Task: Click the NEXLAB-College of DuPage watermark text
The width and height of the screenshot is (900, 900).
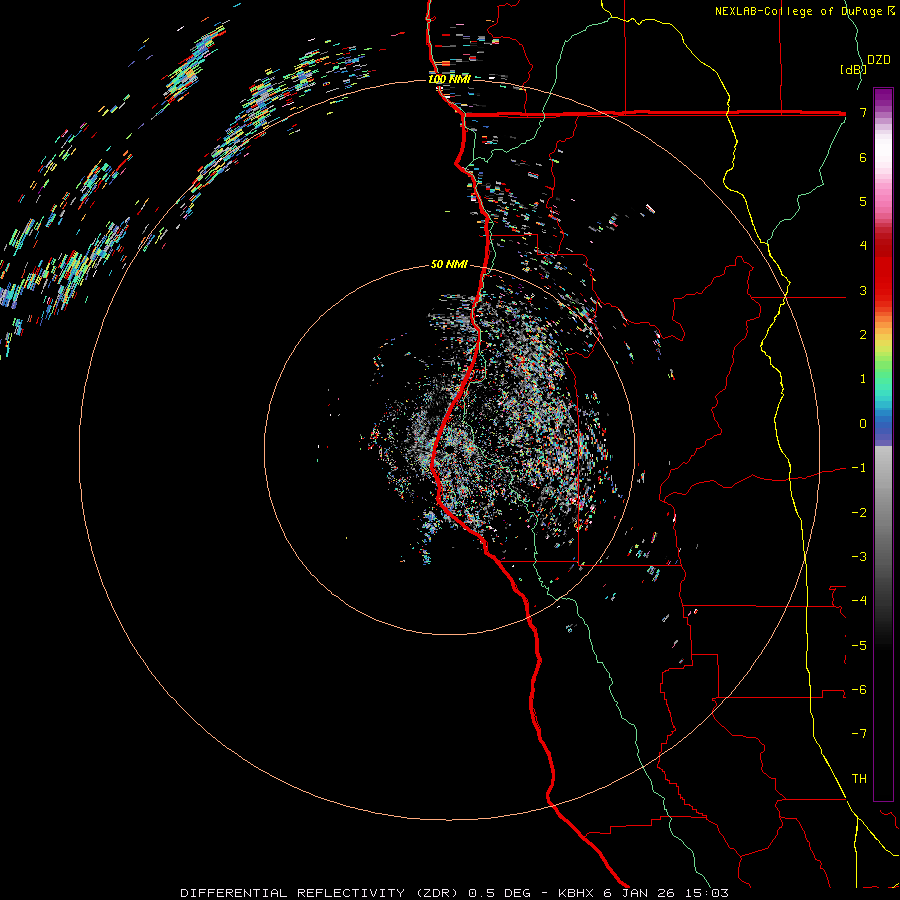Action: (805, 11)
